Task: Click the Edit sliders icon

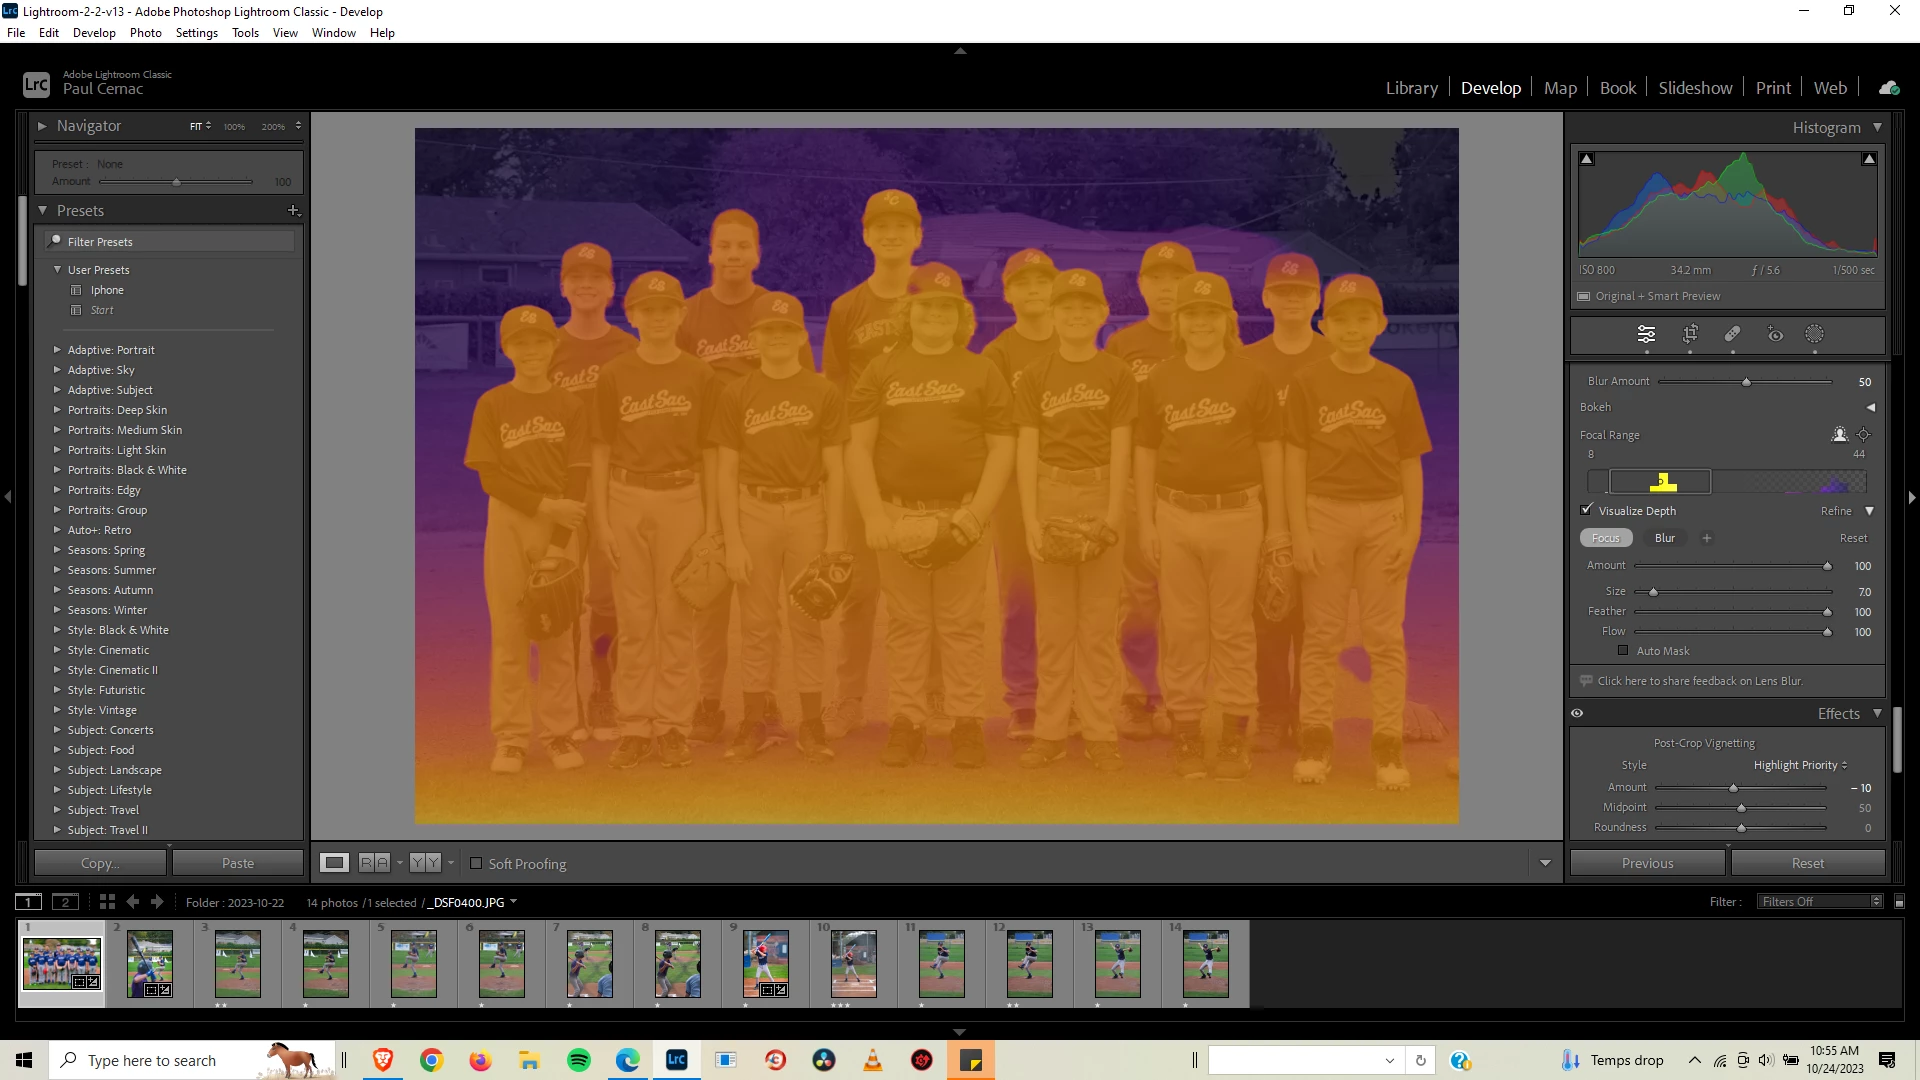Action: (x=1646, y=334)
